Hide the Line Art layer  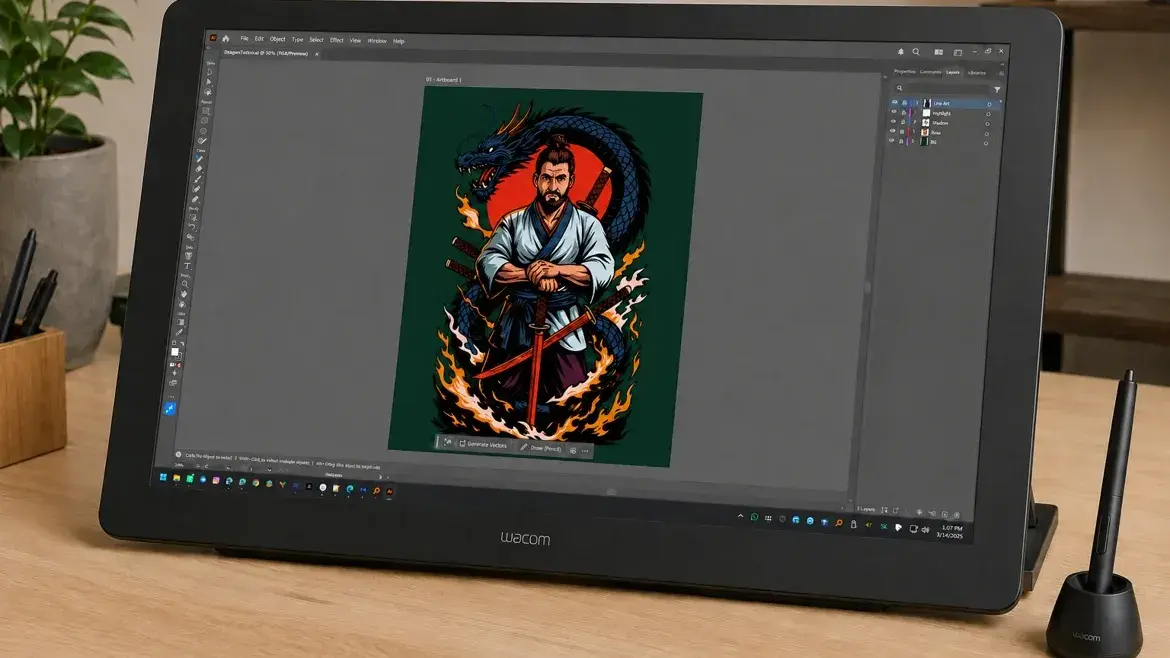pos(895,104)
